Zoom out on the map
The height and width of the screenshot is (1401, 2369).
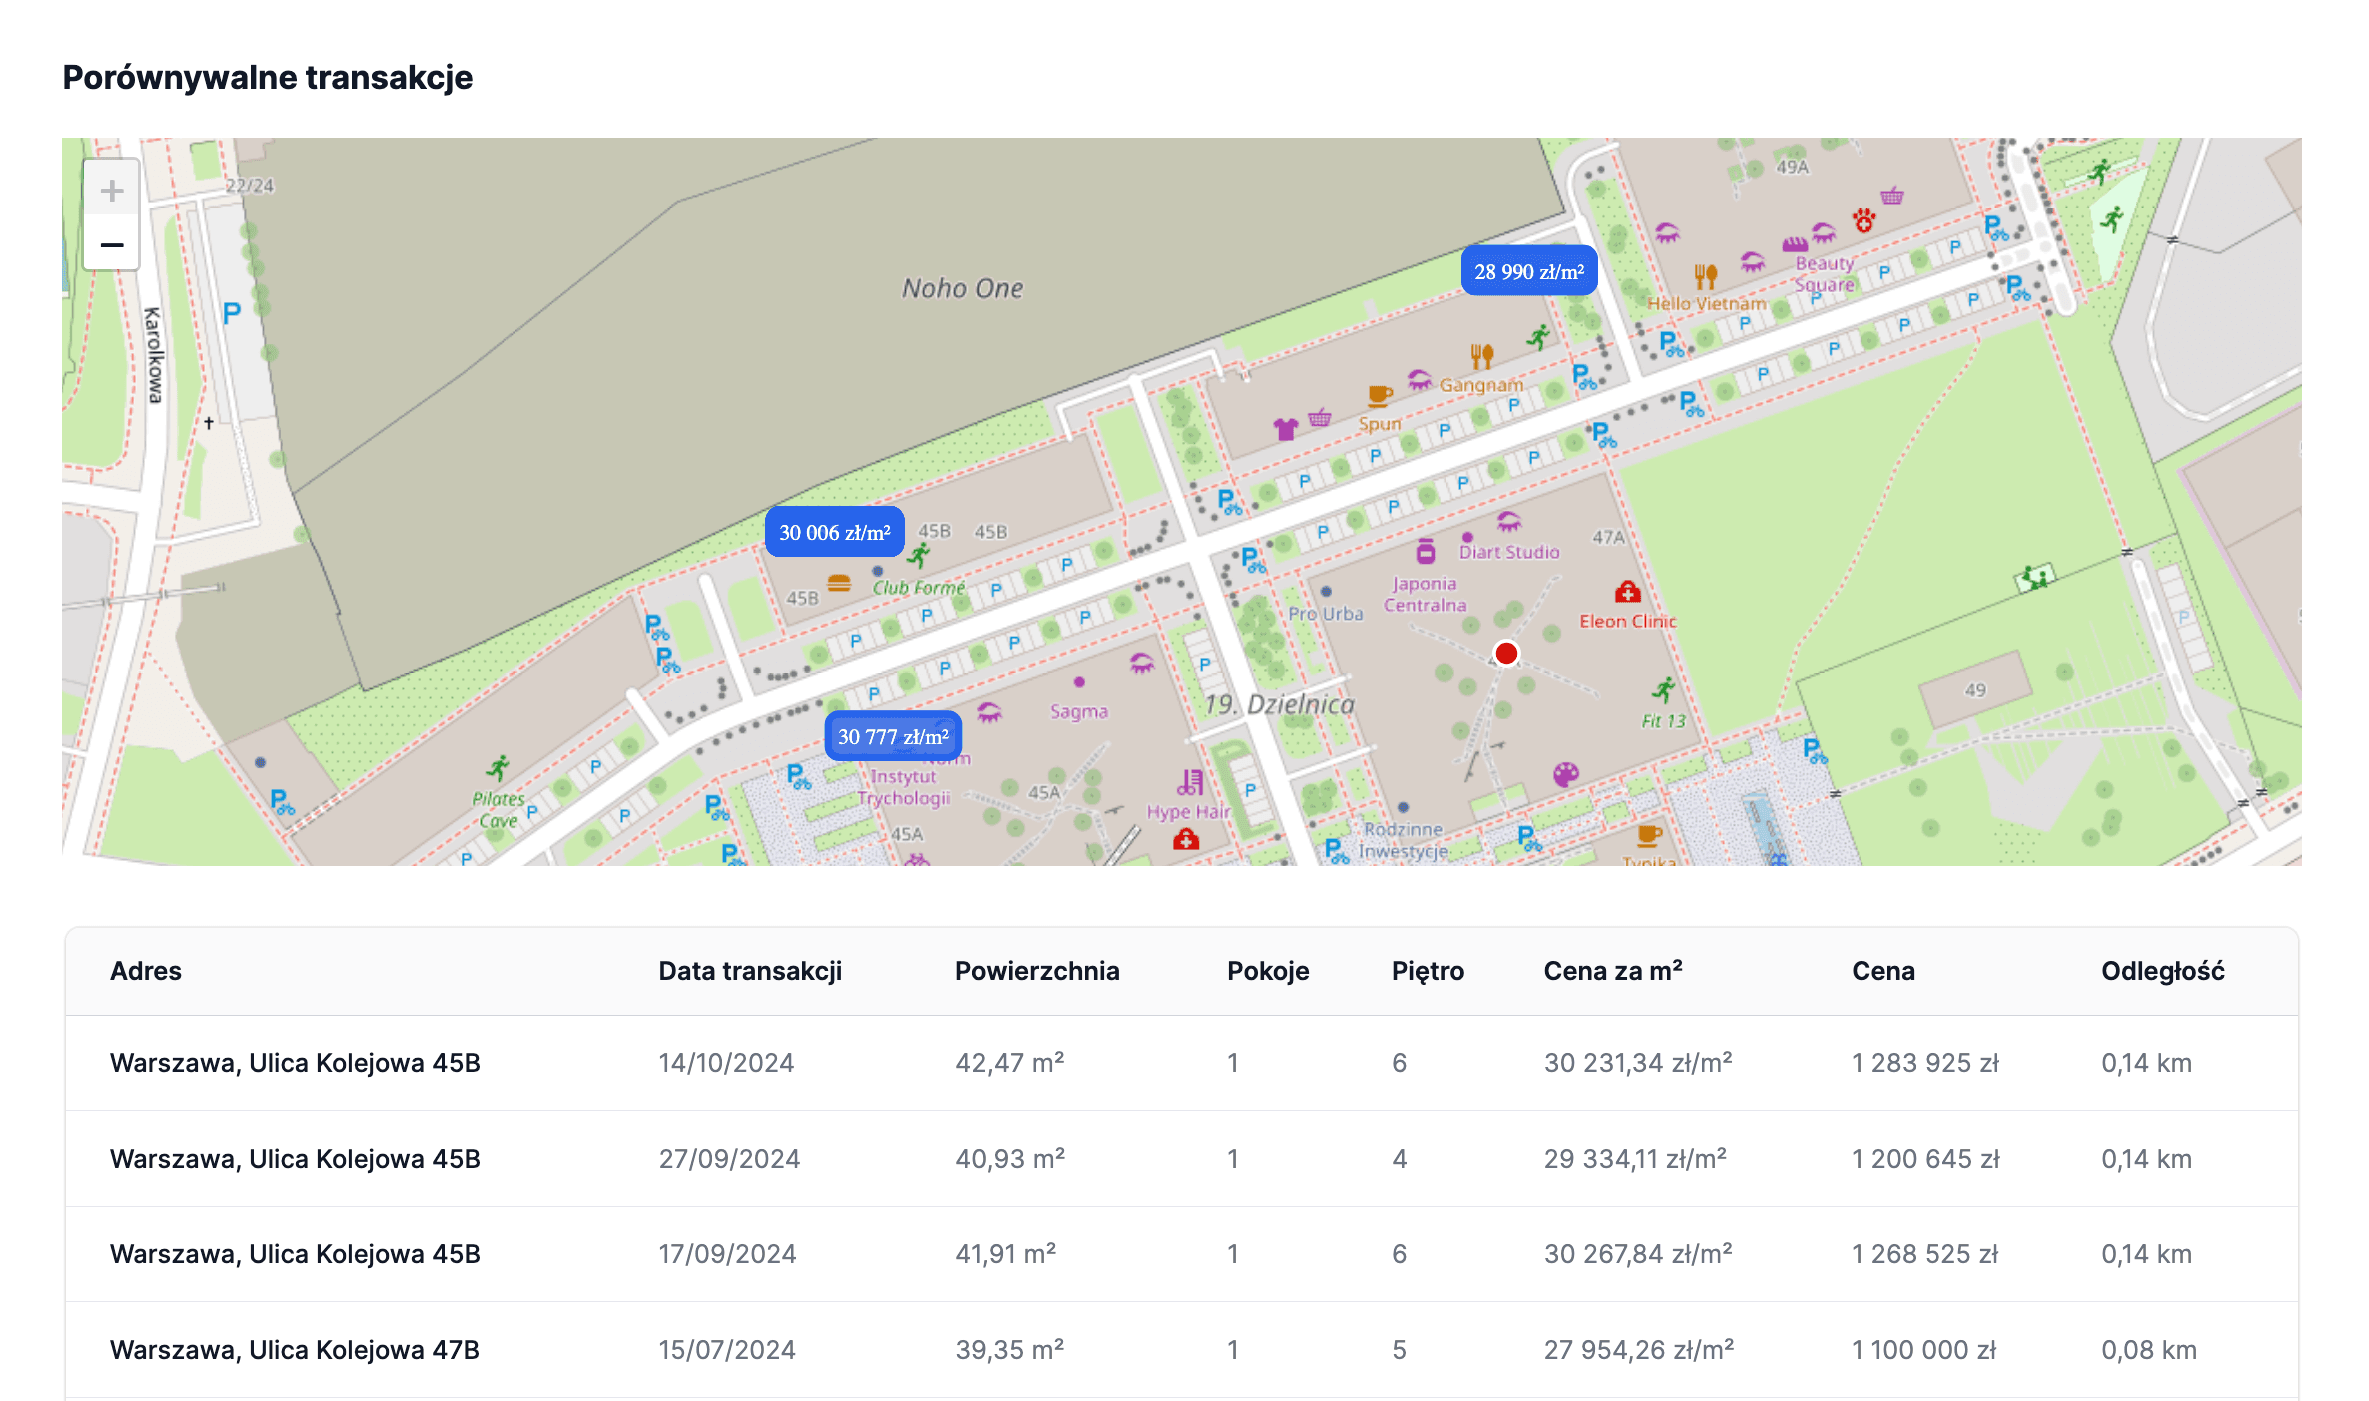(112, 245)
